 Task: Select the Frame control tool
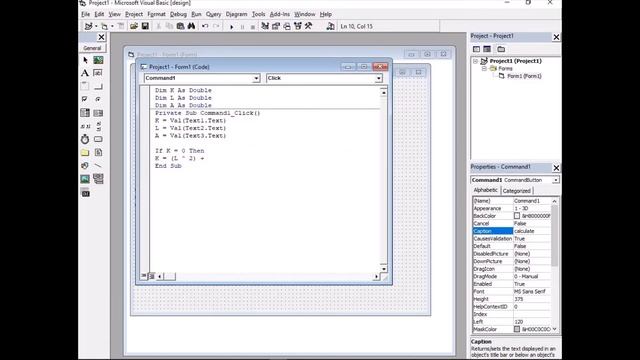(x=85, y=87)
